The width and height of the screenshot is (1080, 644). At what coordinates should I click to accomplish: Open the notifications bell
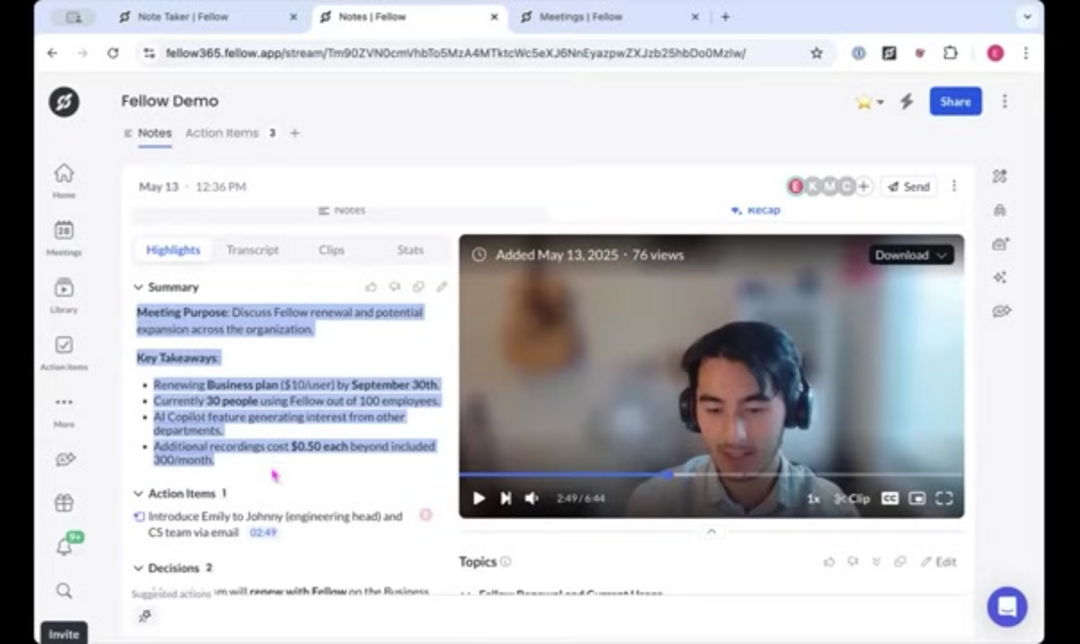[x=64, y=547]
